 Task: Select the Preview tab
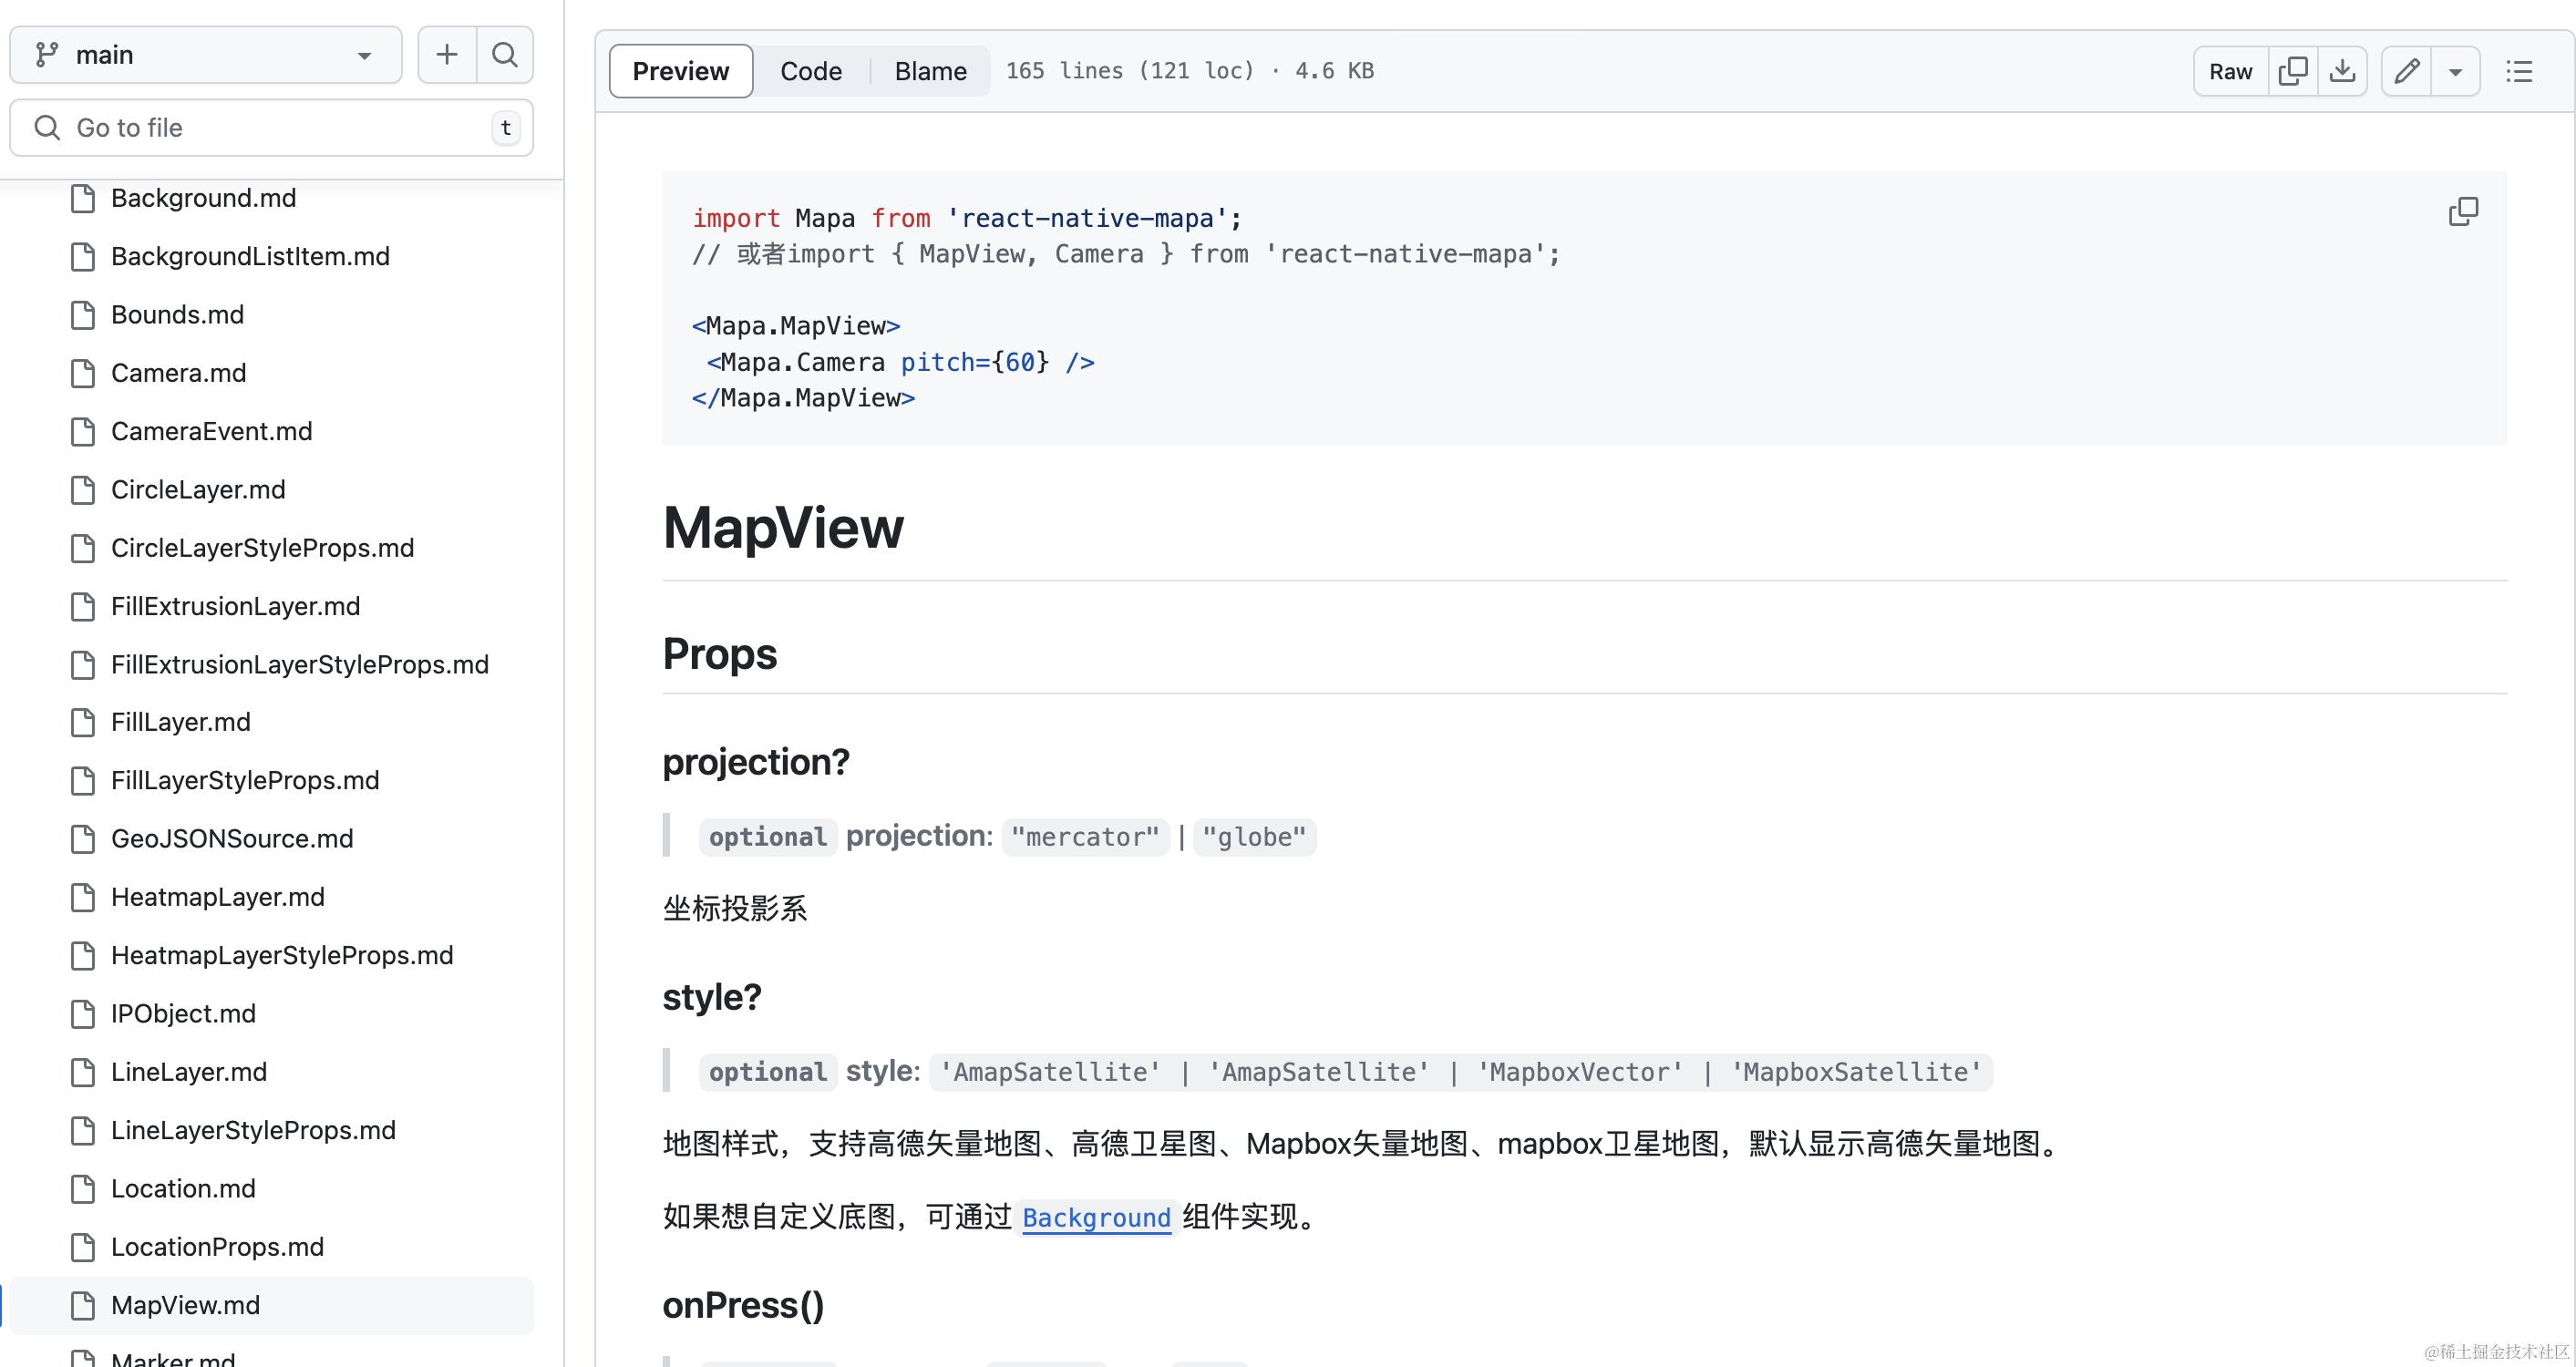(x=680, y=71)
